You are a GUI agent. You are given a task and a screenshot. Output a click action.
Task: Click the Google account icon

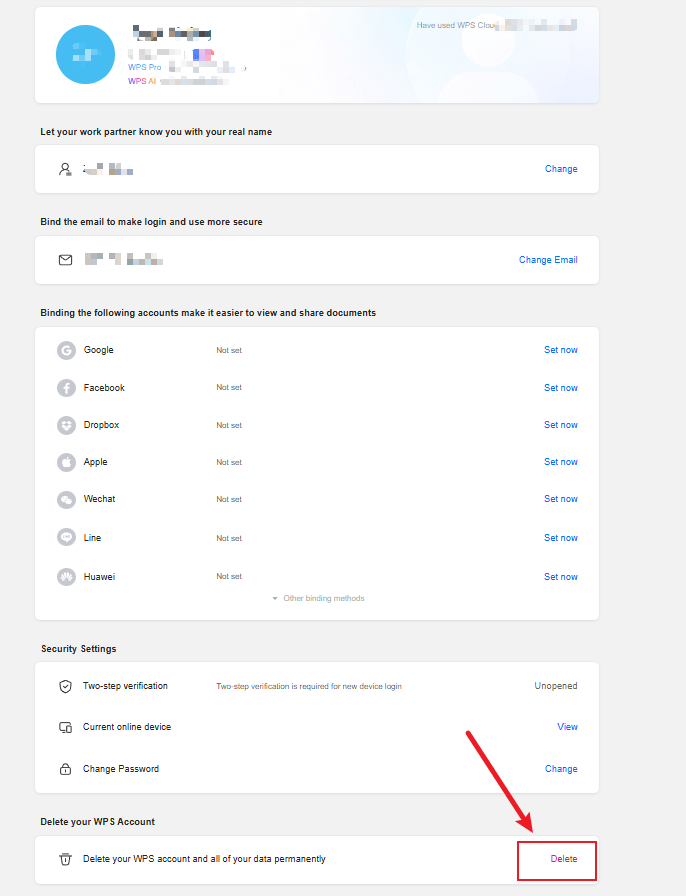[66, 350]
